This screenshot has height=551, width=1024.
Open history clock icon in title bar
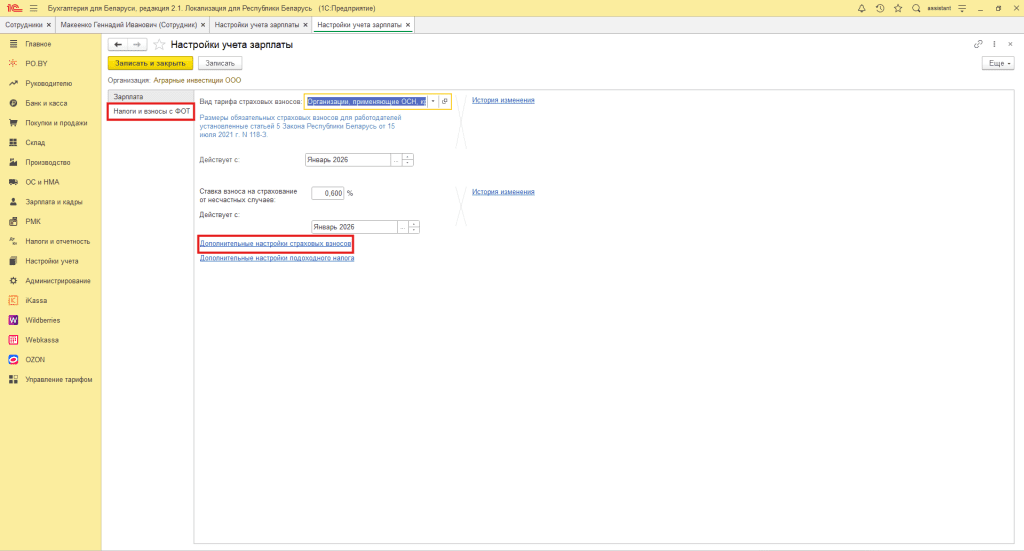[x=880, y=8]
